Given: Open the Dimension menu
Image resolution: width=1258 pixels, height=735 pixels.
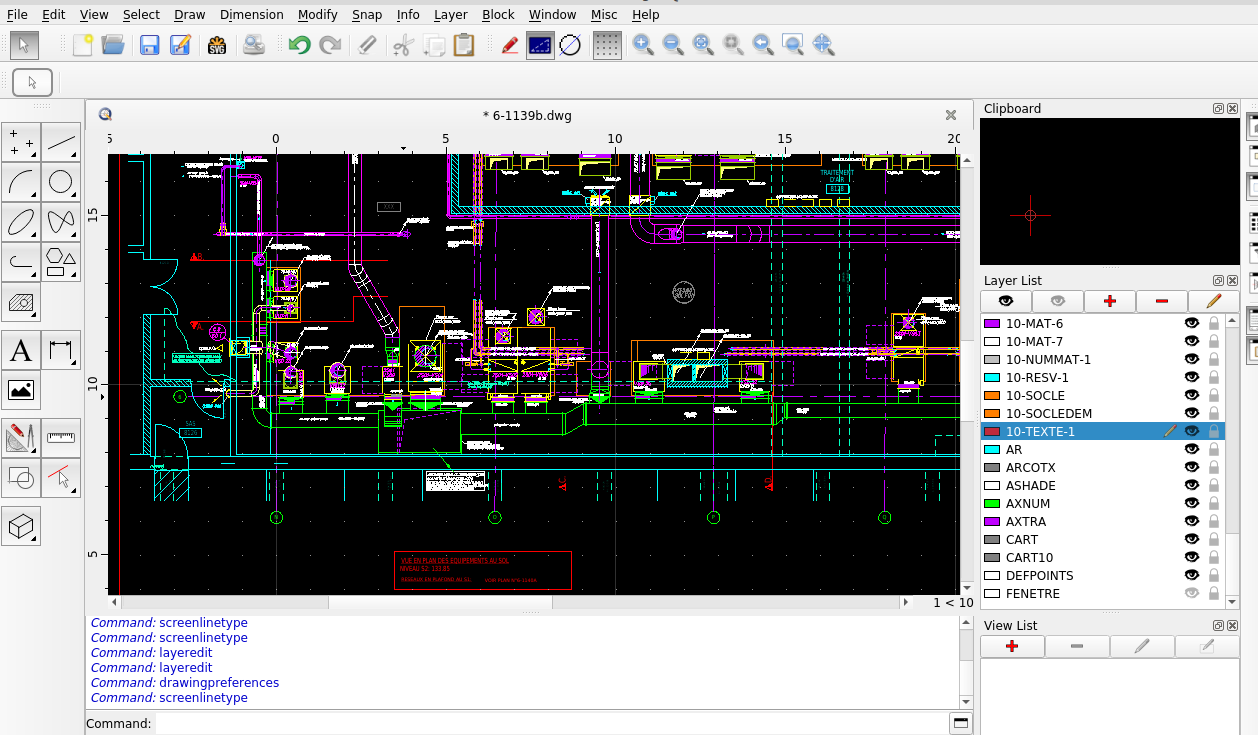Looking at the screenshot, I should (251, 14).
